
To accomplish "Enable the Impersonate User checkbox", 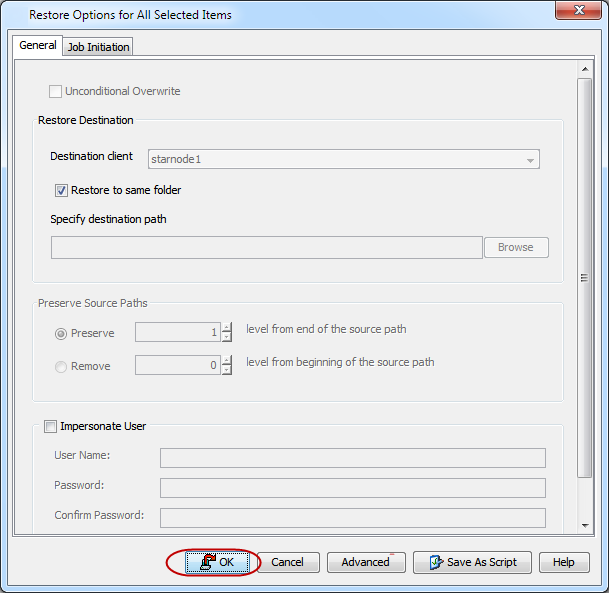I will 51,426.
